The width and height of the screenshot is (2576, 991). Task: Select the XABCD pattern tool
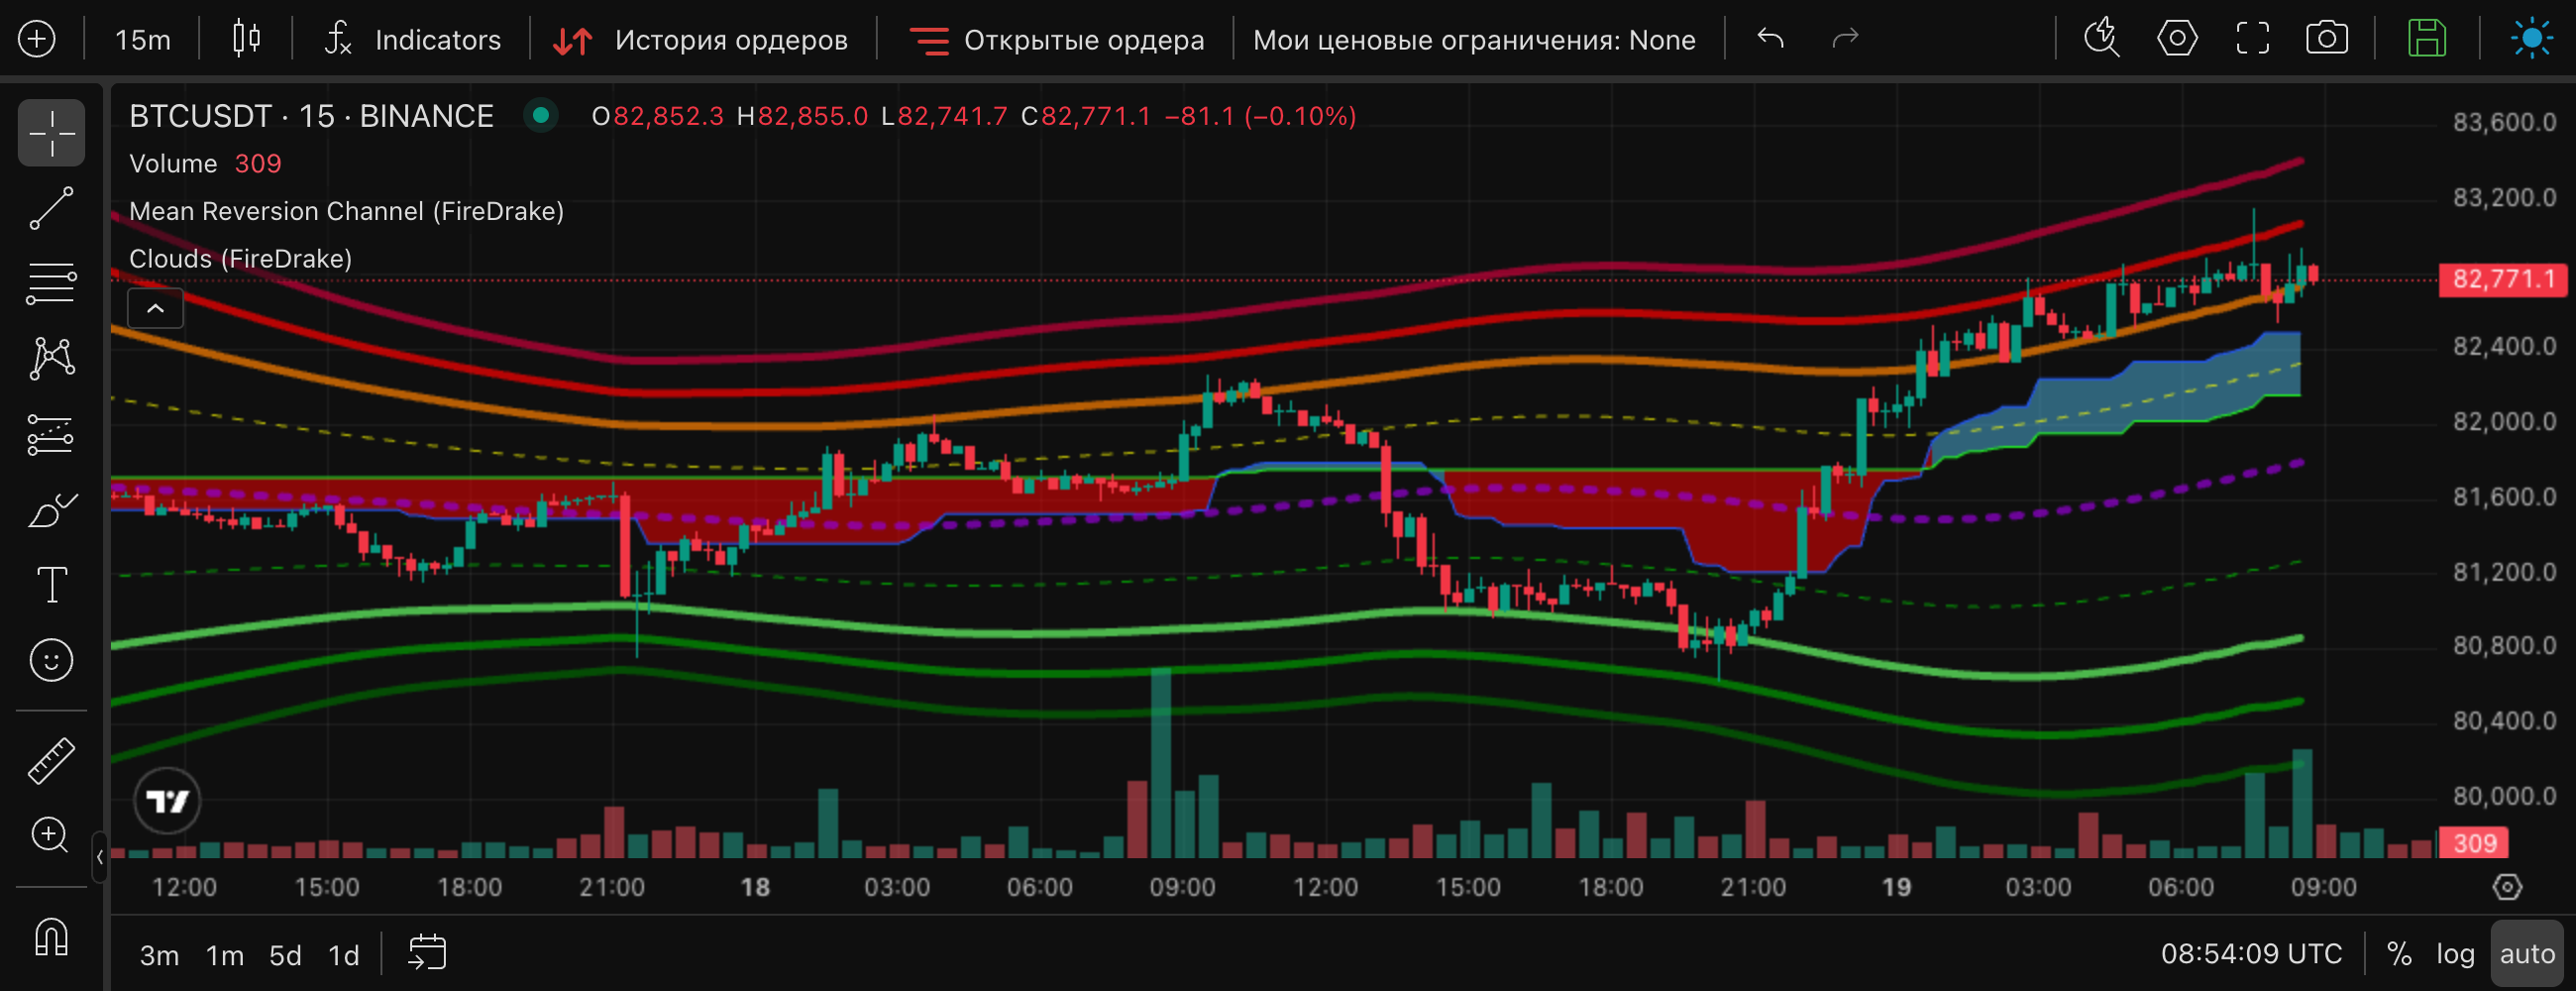[x=51, y=359]
